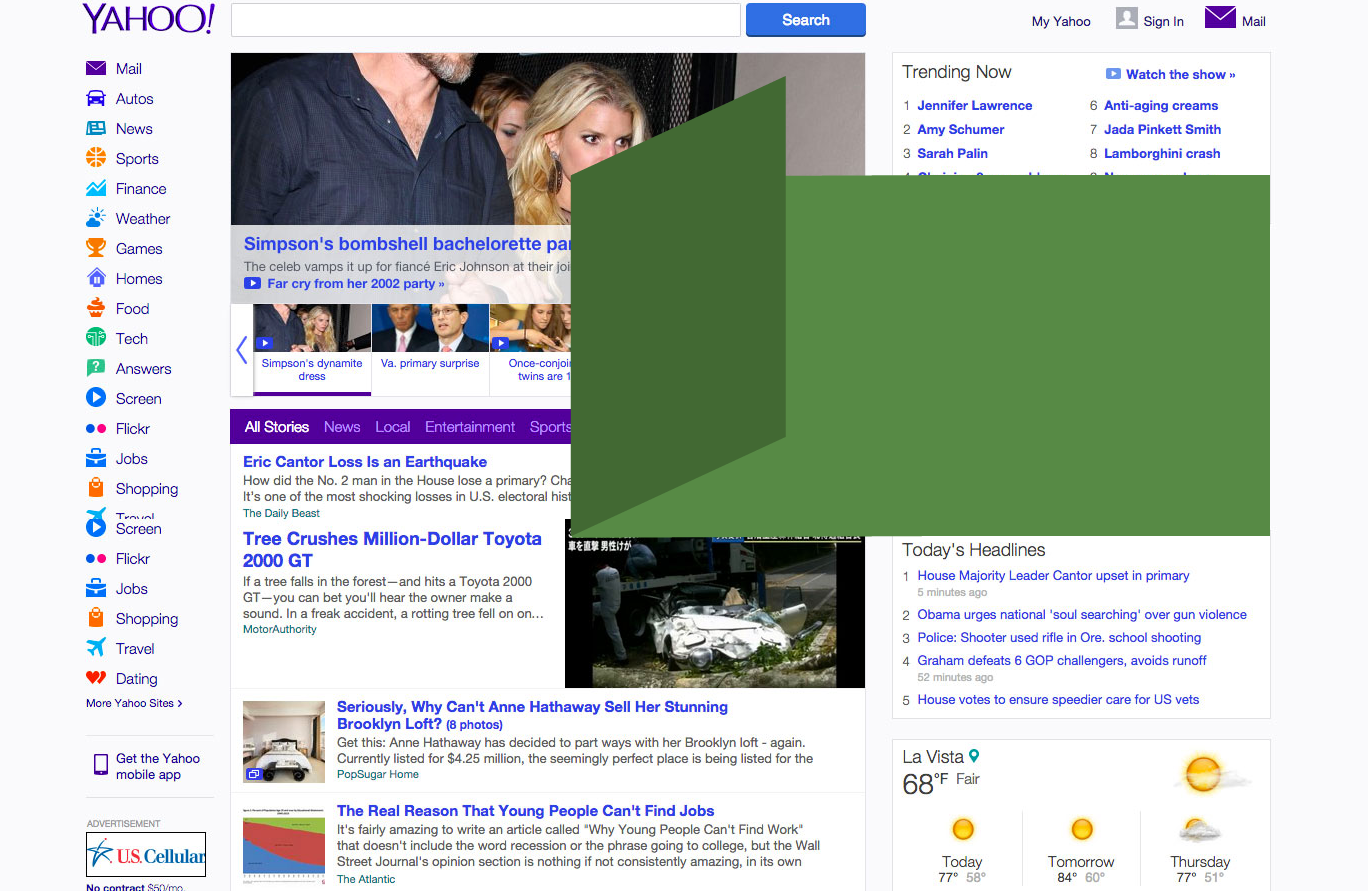Viewport: 1368px width, 891px height.
Task: Open Weather via the sun-cloud icon
Action: pyautogui.click(x=96, y=217)
